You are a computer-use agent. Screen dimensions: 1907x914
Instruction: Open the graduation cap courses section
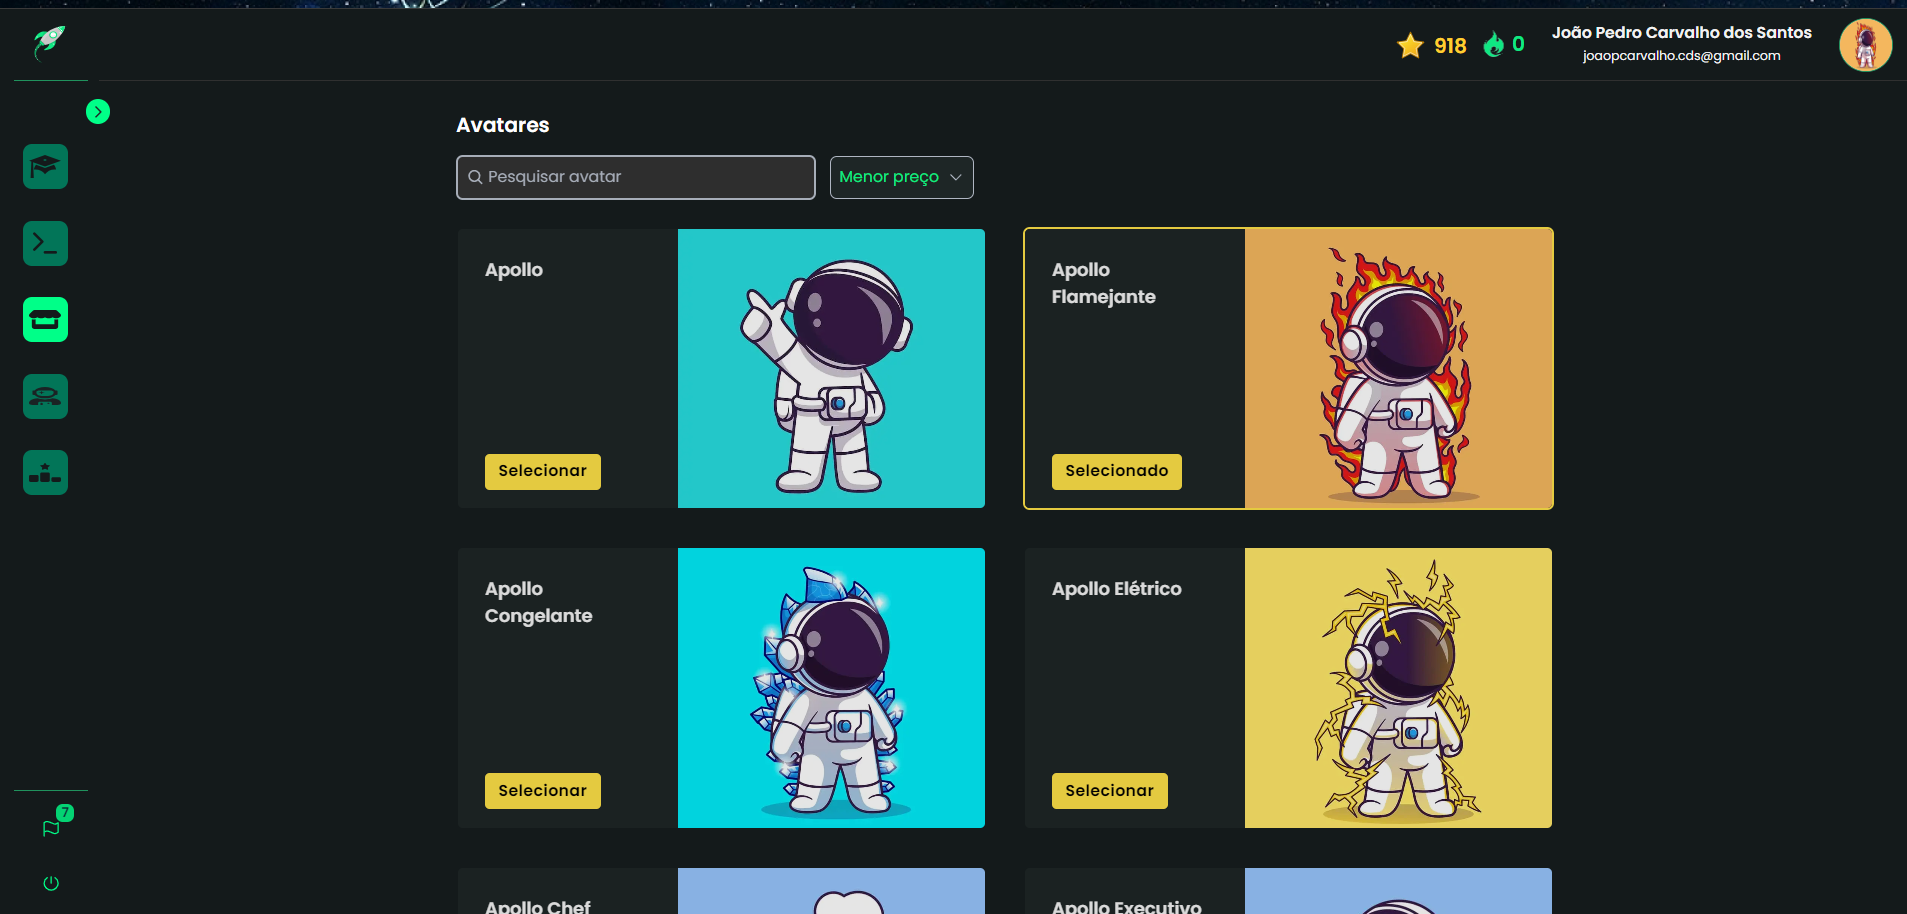(x=45, y=166)
